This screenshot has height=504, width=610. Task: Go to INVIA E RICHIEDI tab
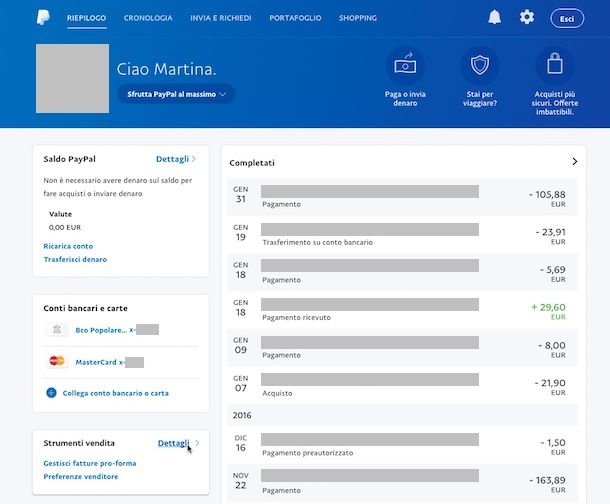coord(221,18)
